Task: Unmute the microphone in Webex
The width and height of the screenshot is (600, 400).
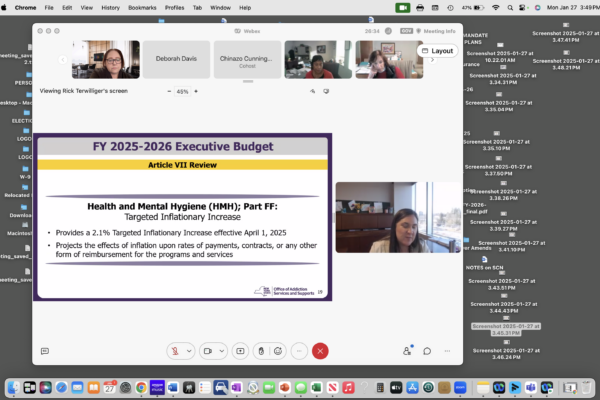Action: [175, 351]
